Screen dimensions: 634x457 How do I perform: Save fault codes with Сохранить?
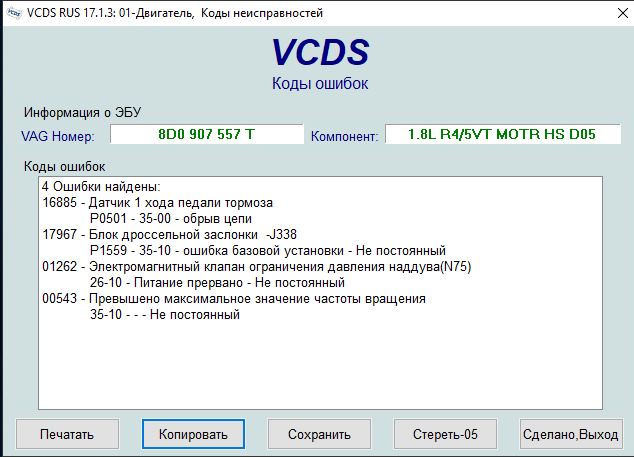click(x=319, y=434)
